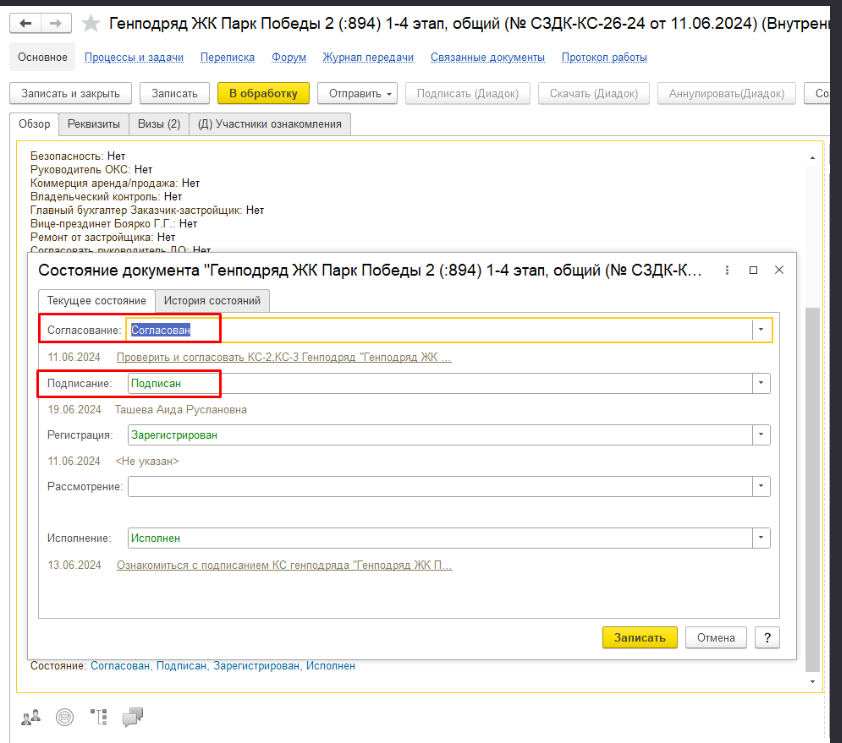The width and height of the screenshot is (842, 743).
Task: Add document to favorites with star
Action: click(90, 23)
